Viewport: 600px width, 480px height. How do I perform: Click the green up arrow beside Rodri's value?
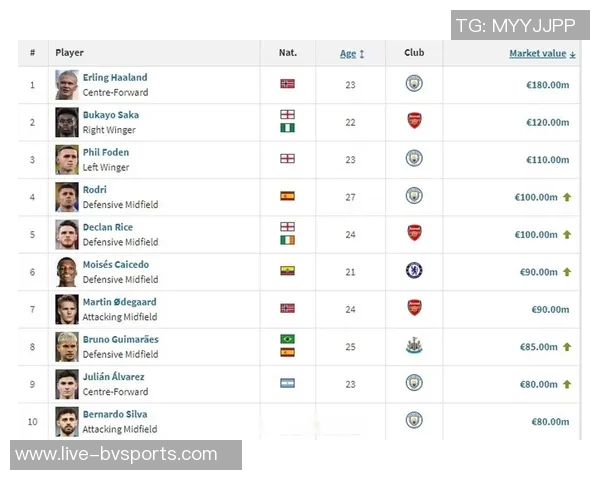click(x=567, y=197)
